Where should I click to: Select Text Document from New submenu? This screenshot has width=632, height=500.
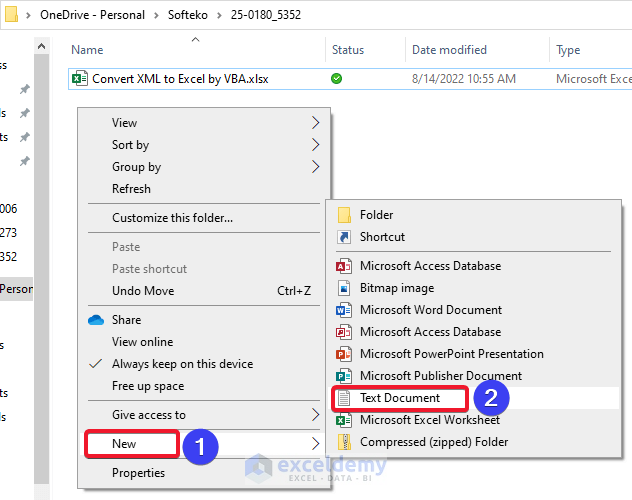pos(400,398)
